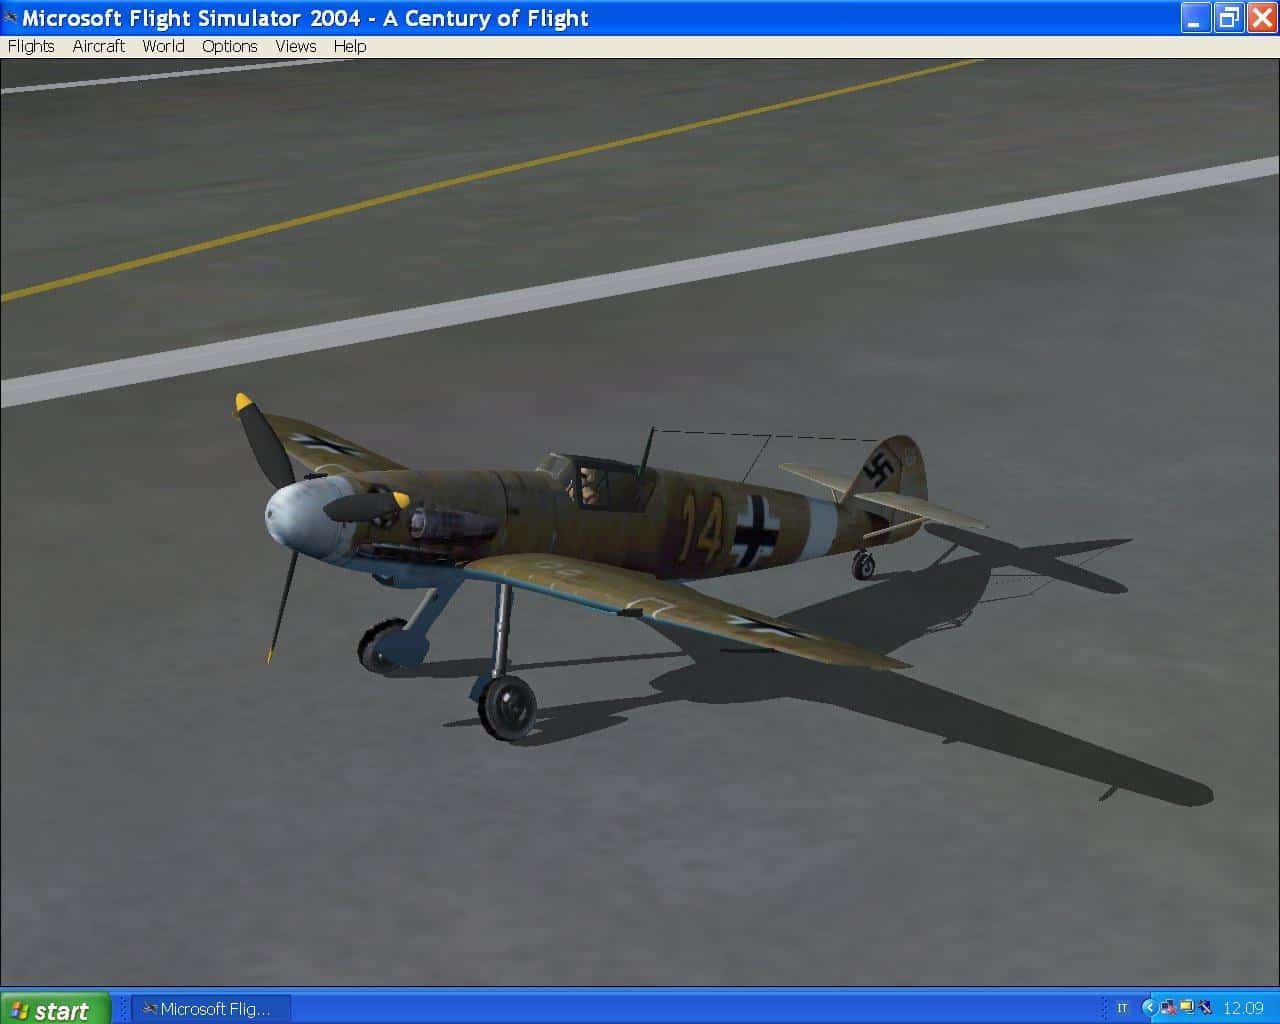Click the airplane icon on the taskbar button
The height and width of the screenshot is (1024, 1280).
pos(148,1008)
